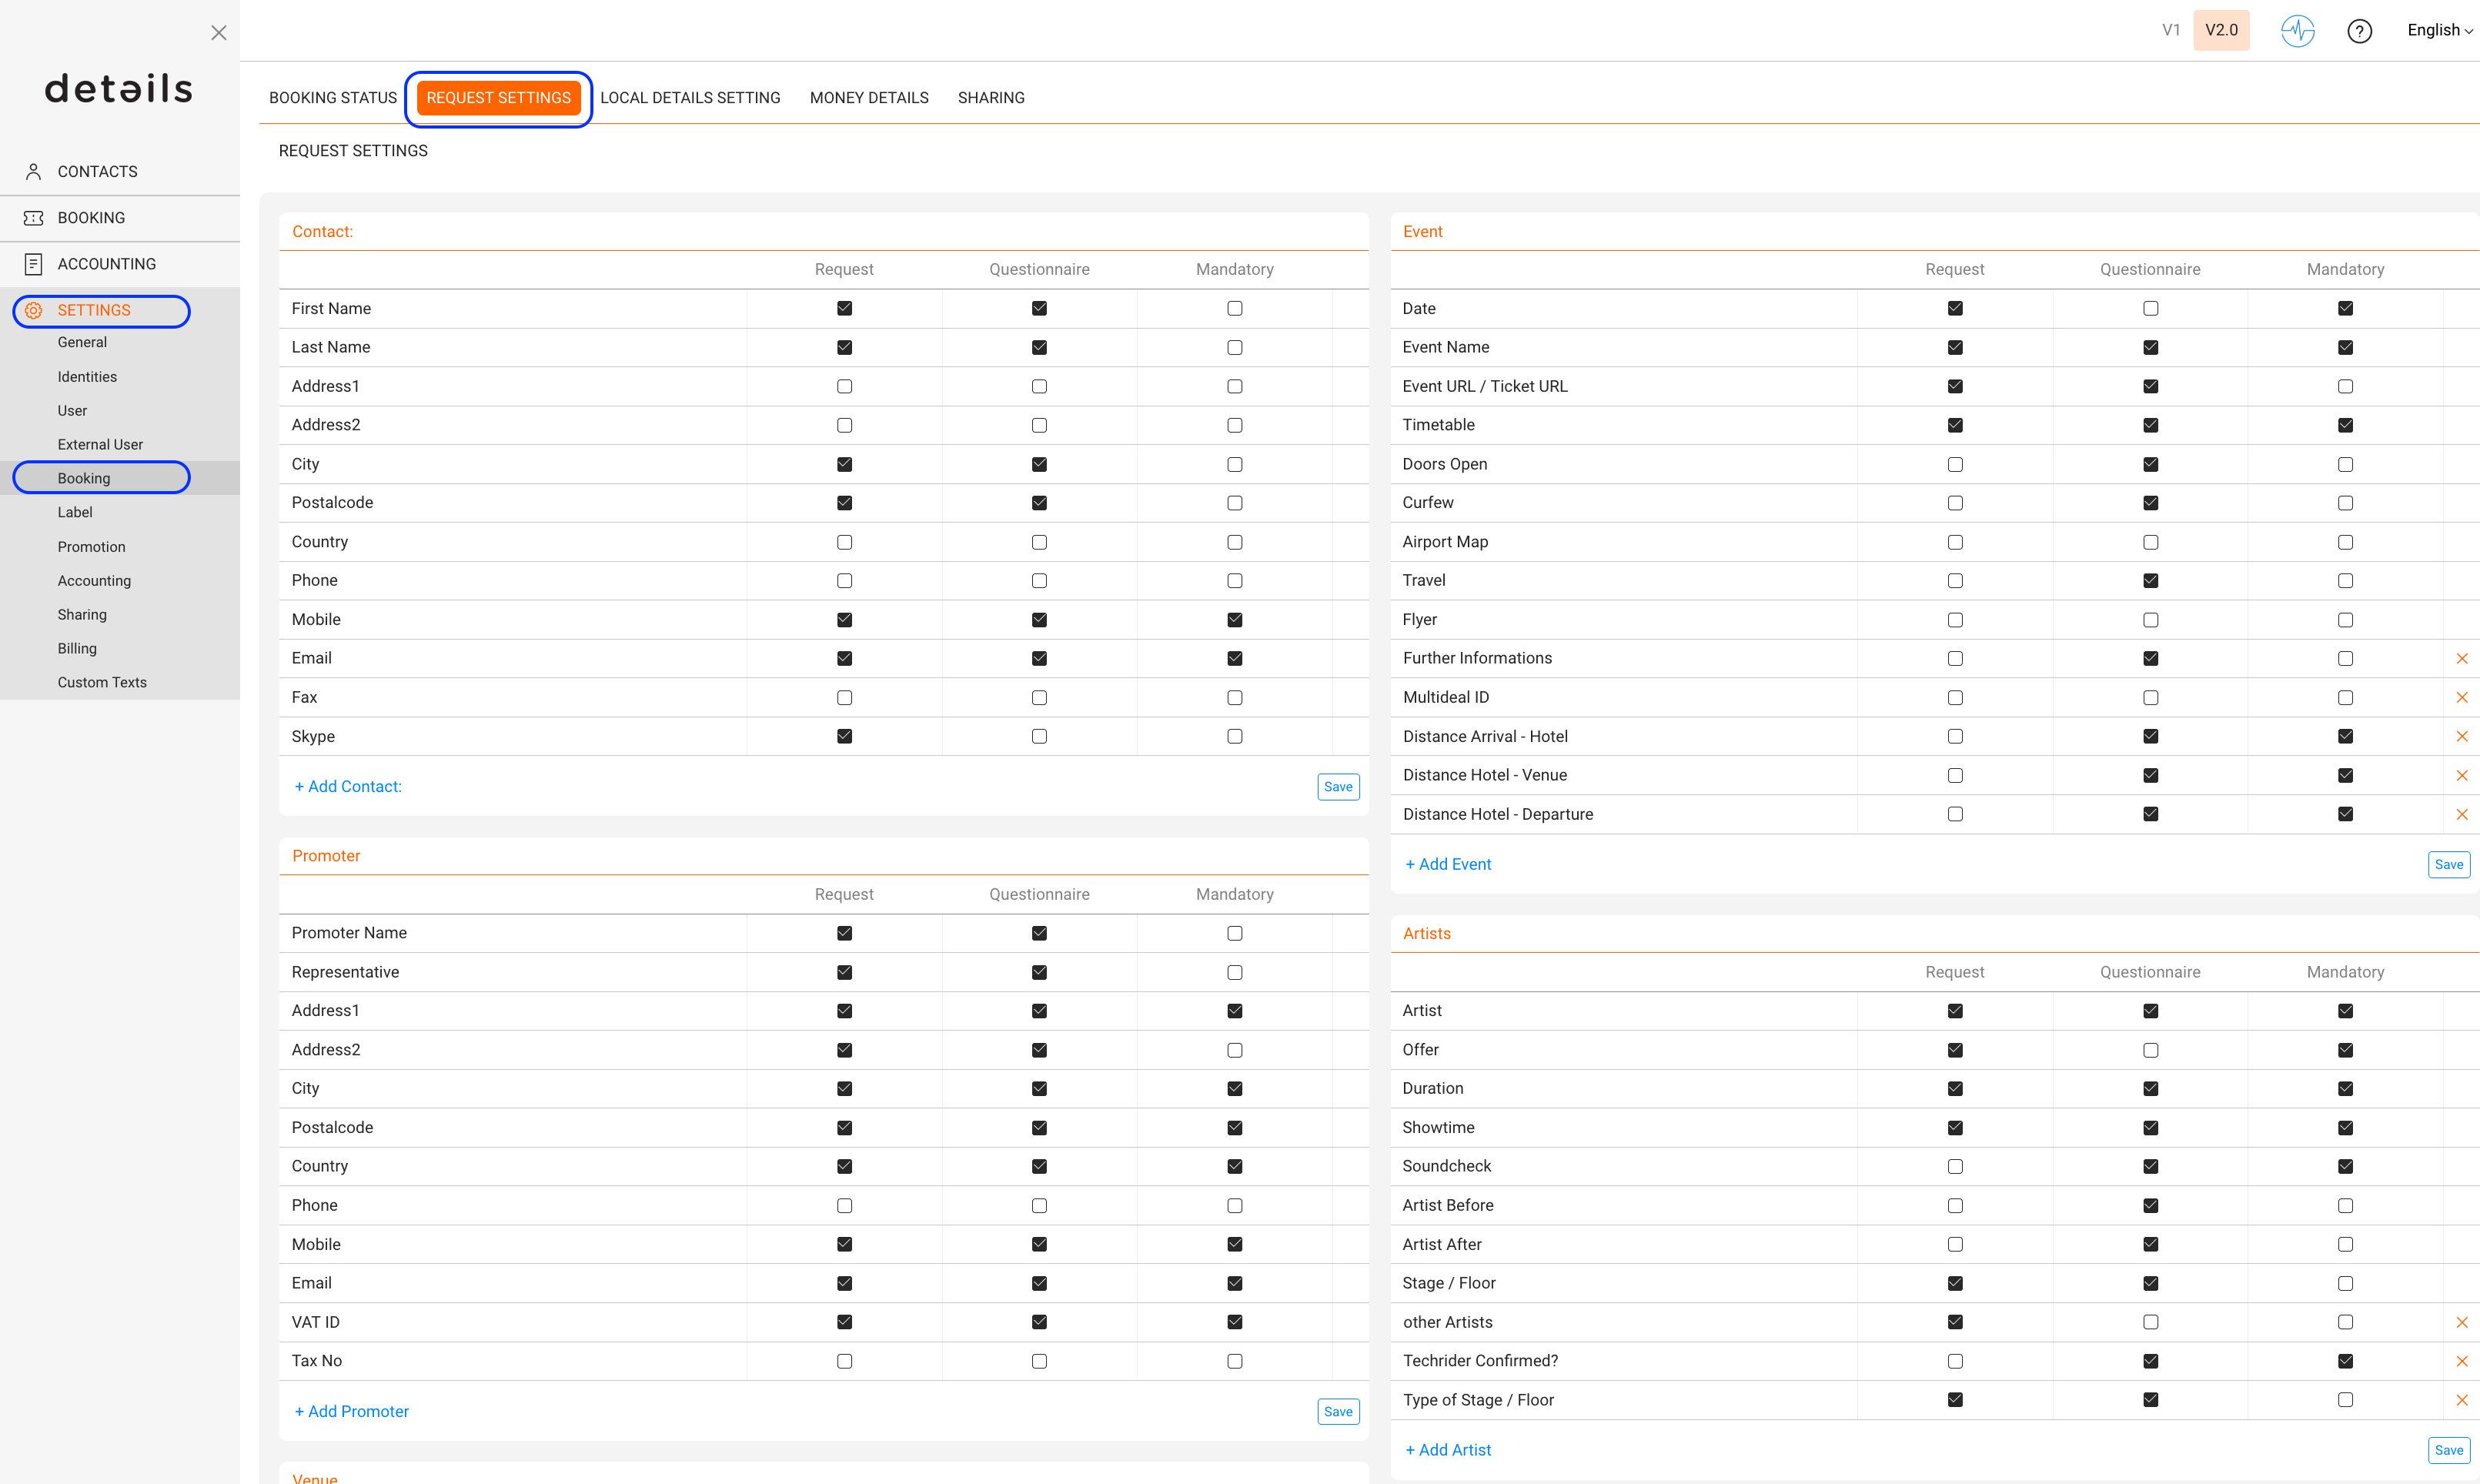Open the General settings submenu
The image size is (2480, 1484).
[x=82, y=342]
